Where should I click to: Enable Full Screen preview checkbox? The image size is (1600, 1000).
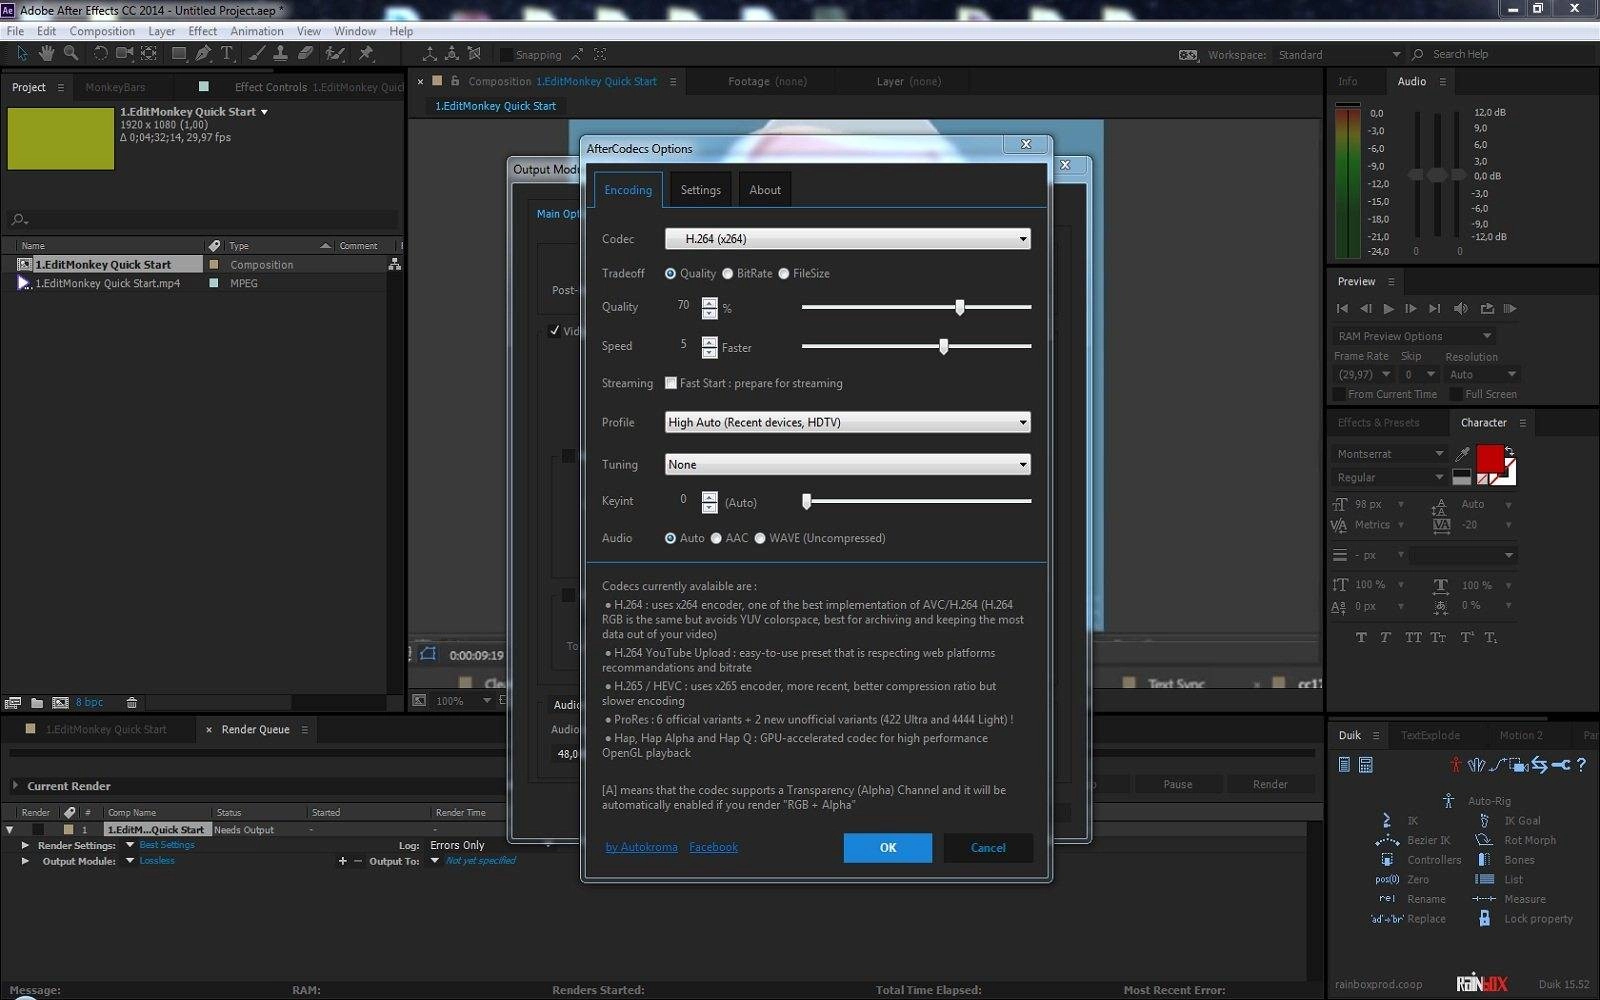[1456, 394]
